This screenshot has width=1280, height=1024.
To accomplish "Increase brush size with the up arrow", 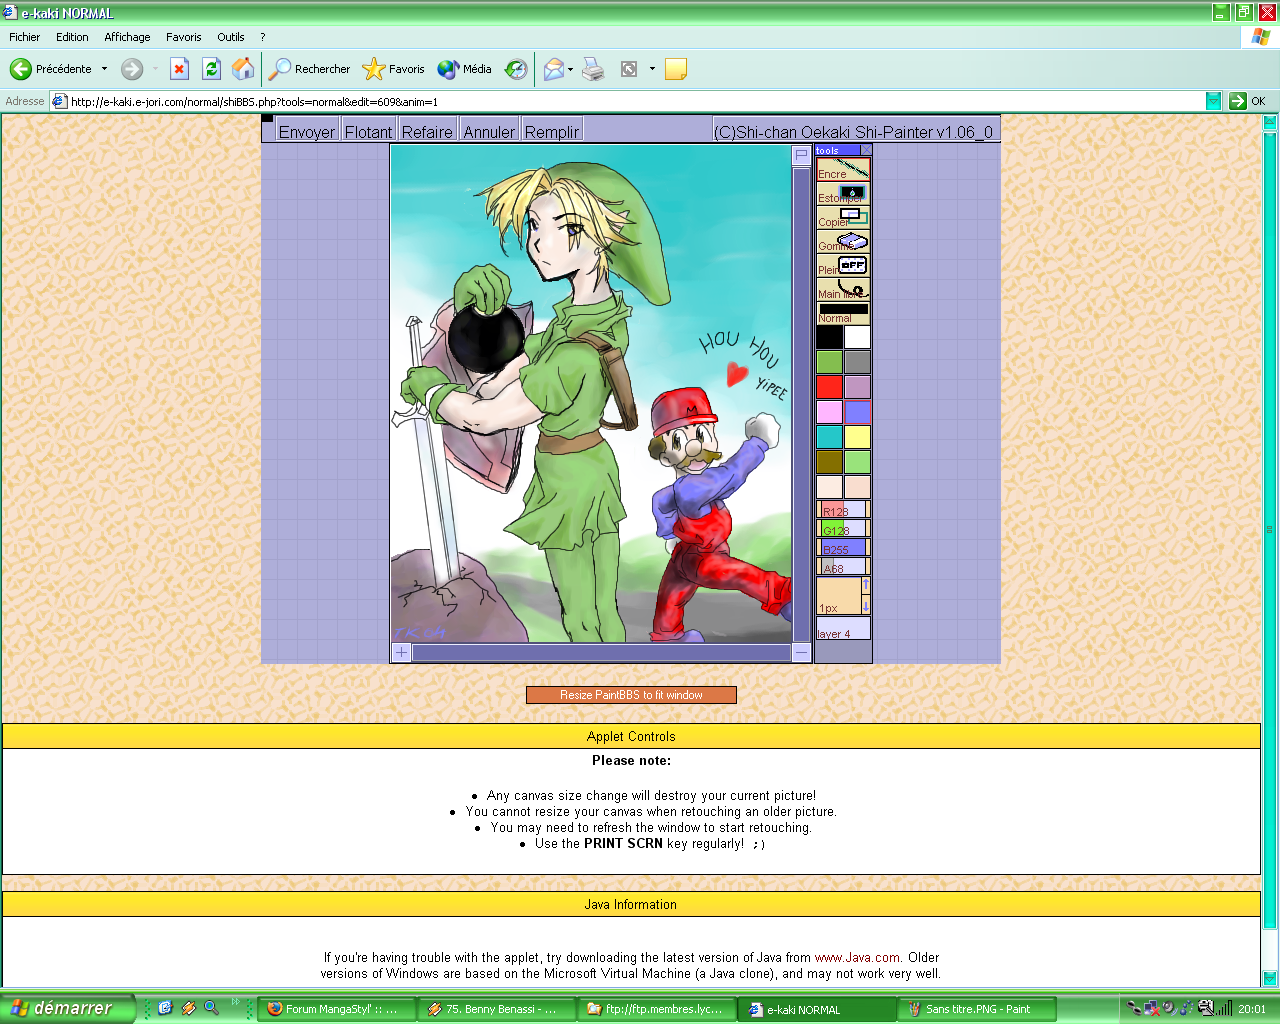I will (x=865, y=585).
